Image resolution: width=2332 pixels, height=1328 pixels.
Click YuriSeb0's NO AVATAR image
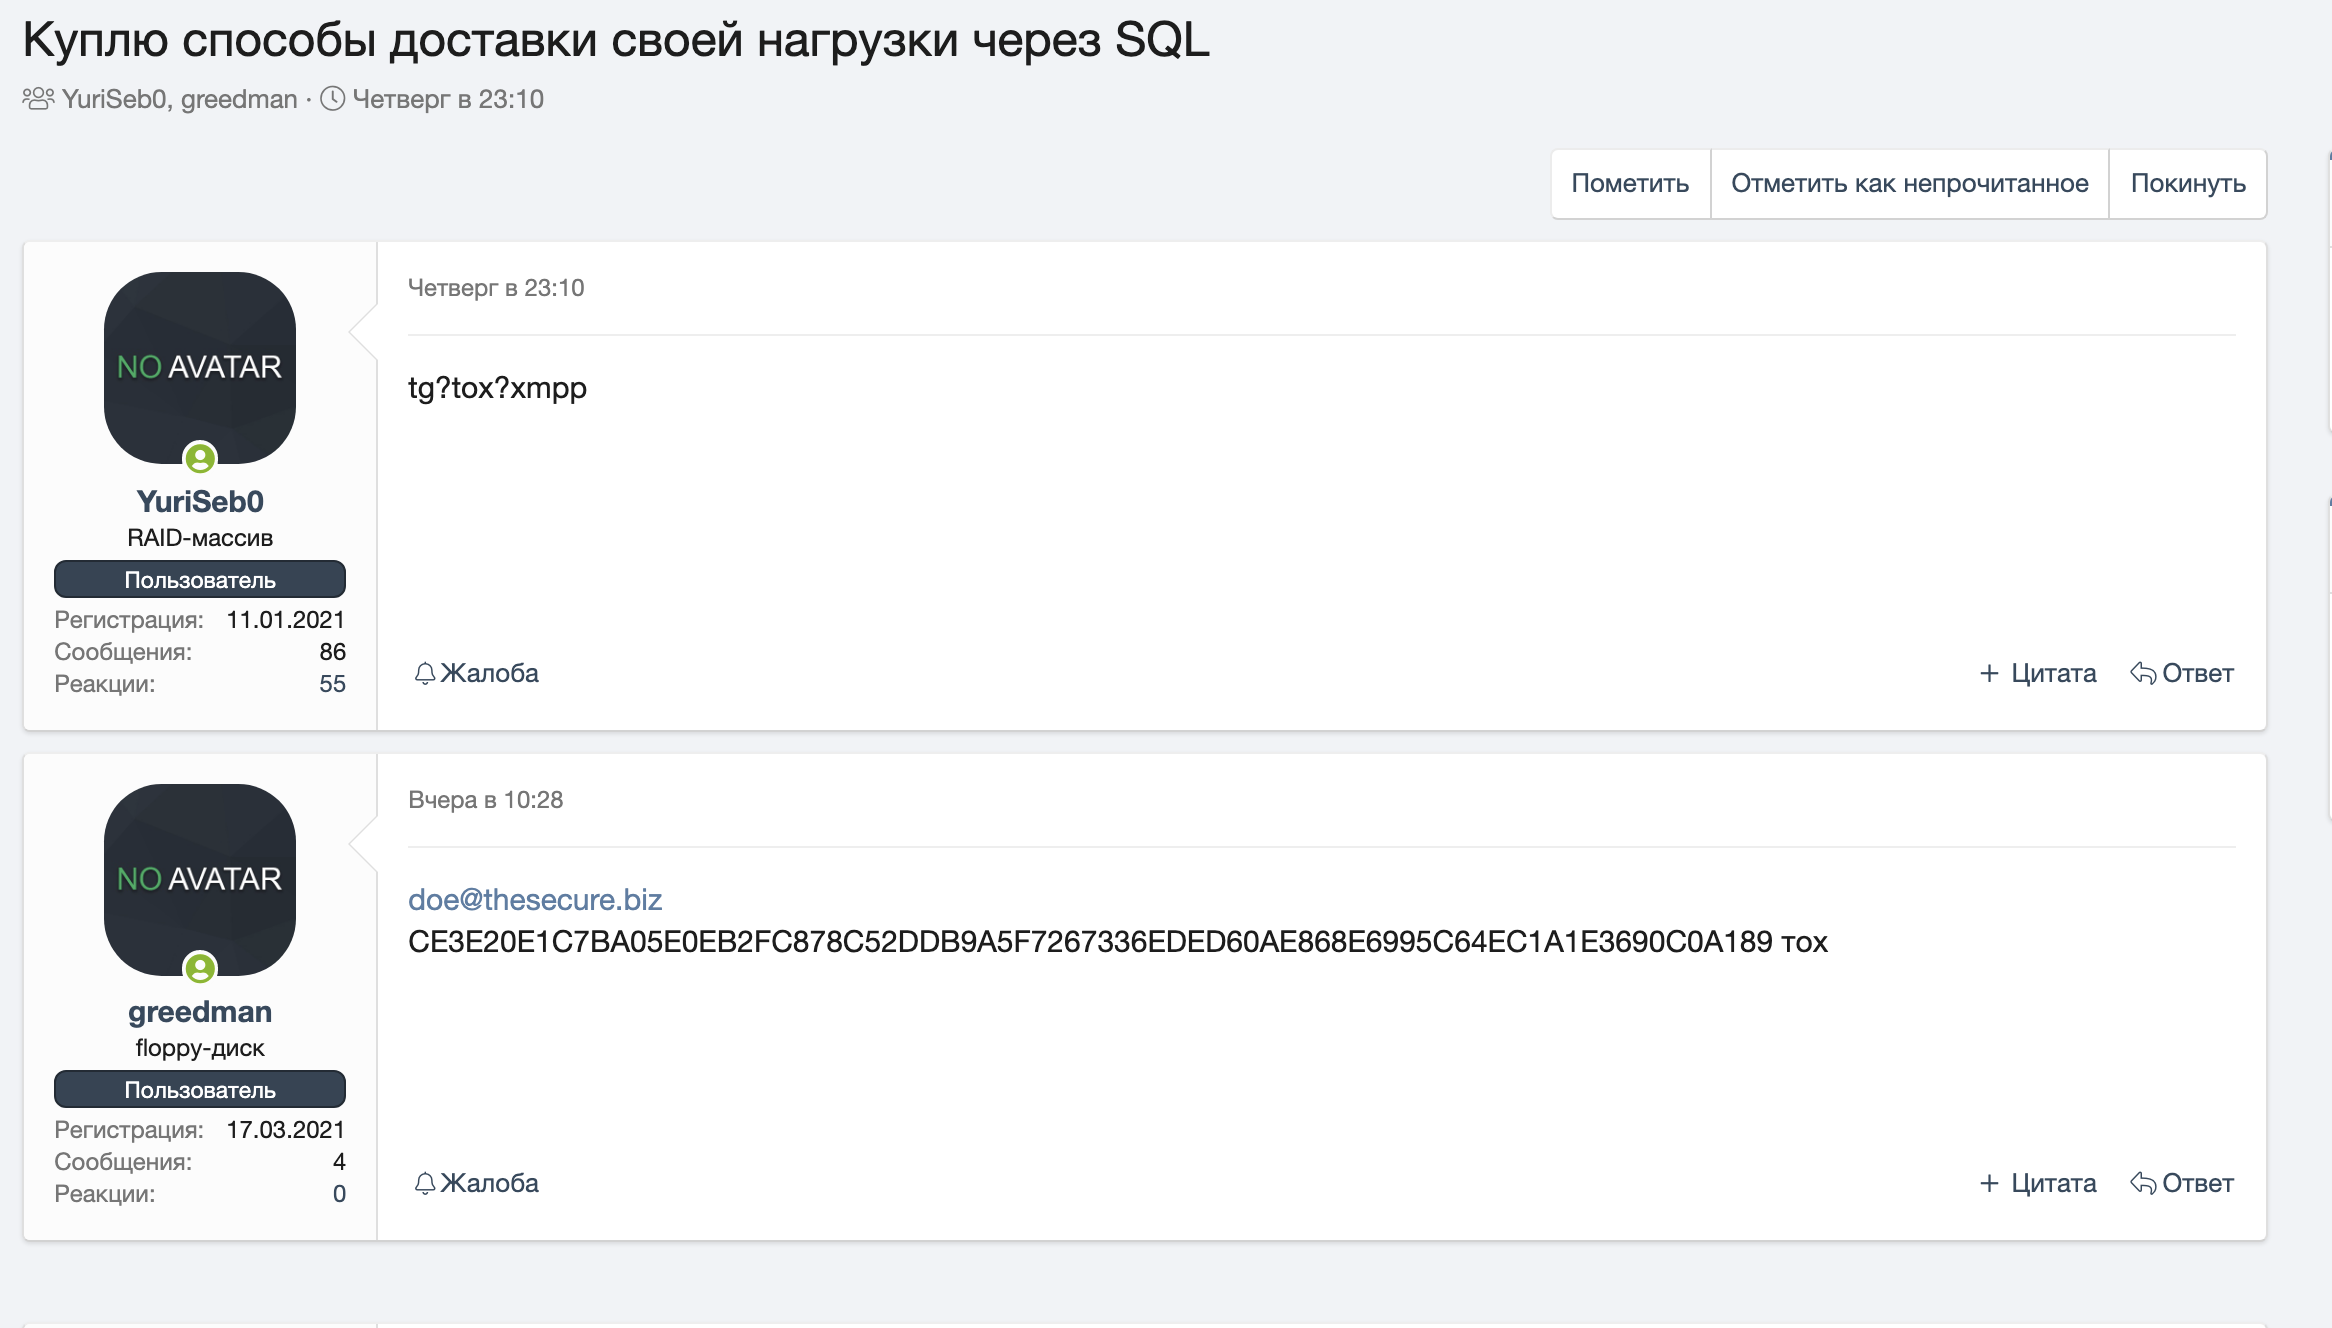point(200,366)
